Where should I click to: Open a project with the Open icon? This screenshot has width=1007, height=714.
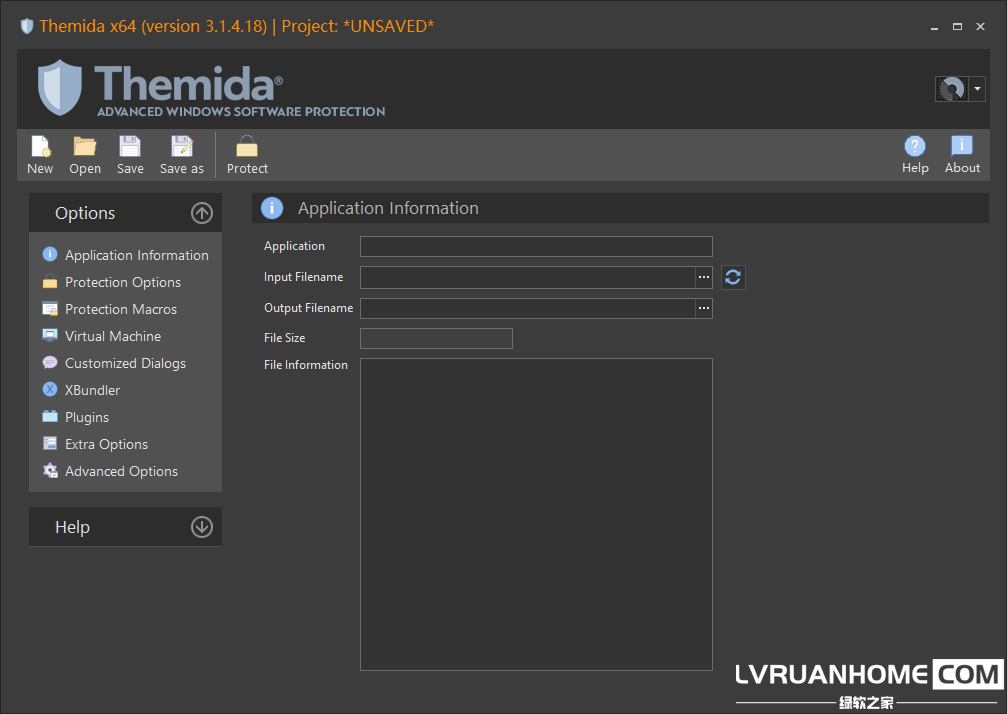click(85, 147)
